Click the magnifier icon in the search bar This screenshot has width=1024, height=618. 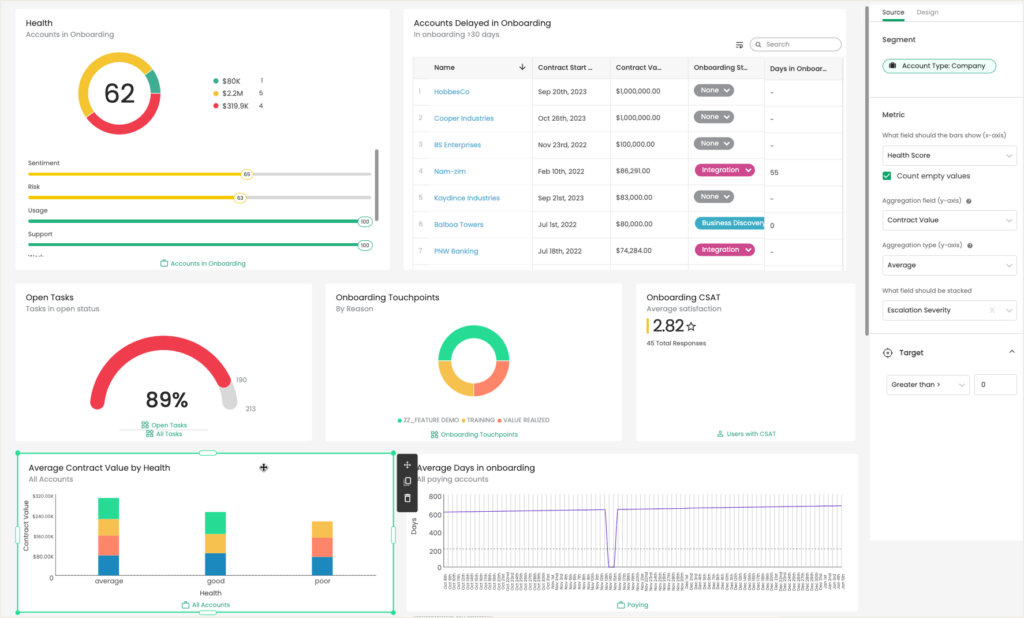pos(760,44)
